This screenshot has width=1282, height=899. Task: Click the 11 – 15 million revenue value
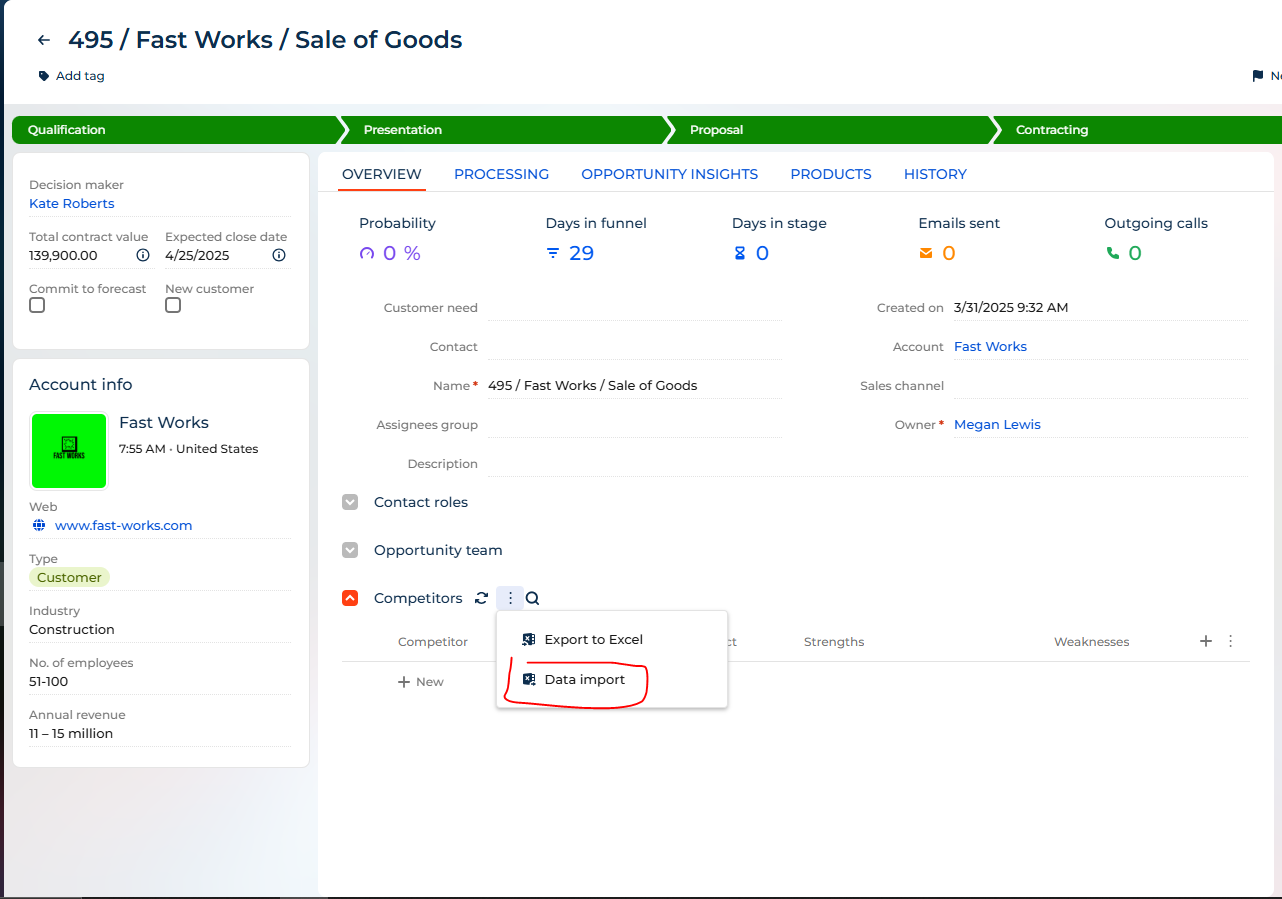point(71,733)
